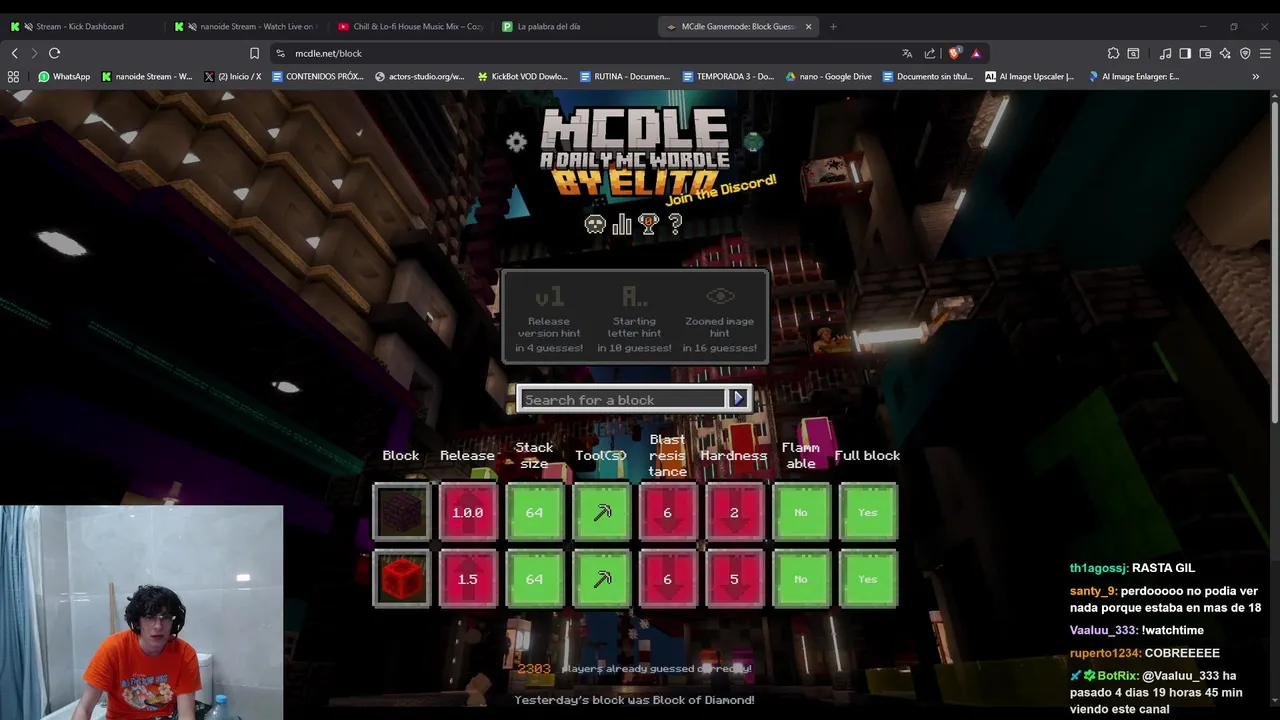Open the trophy streak icon

(x=648, y=224)
